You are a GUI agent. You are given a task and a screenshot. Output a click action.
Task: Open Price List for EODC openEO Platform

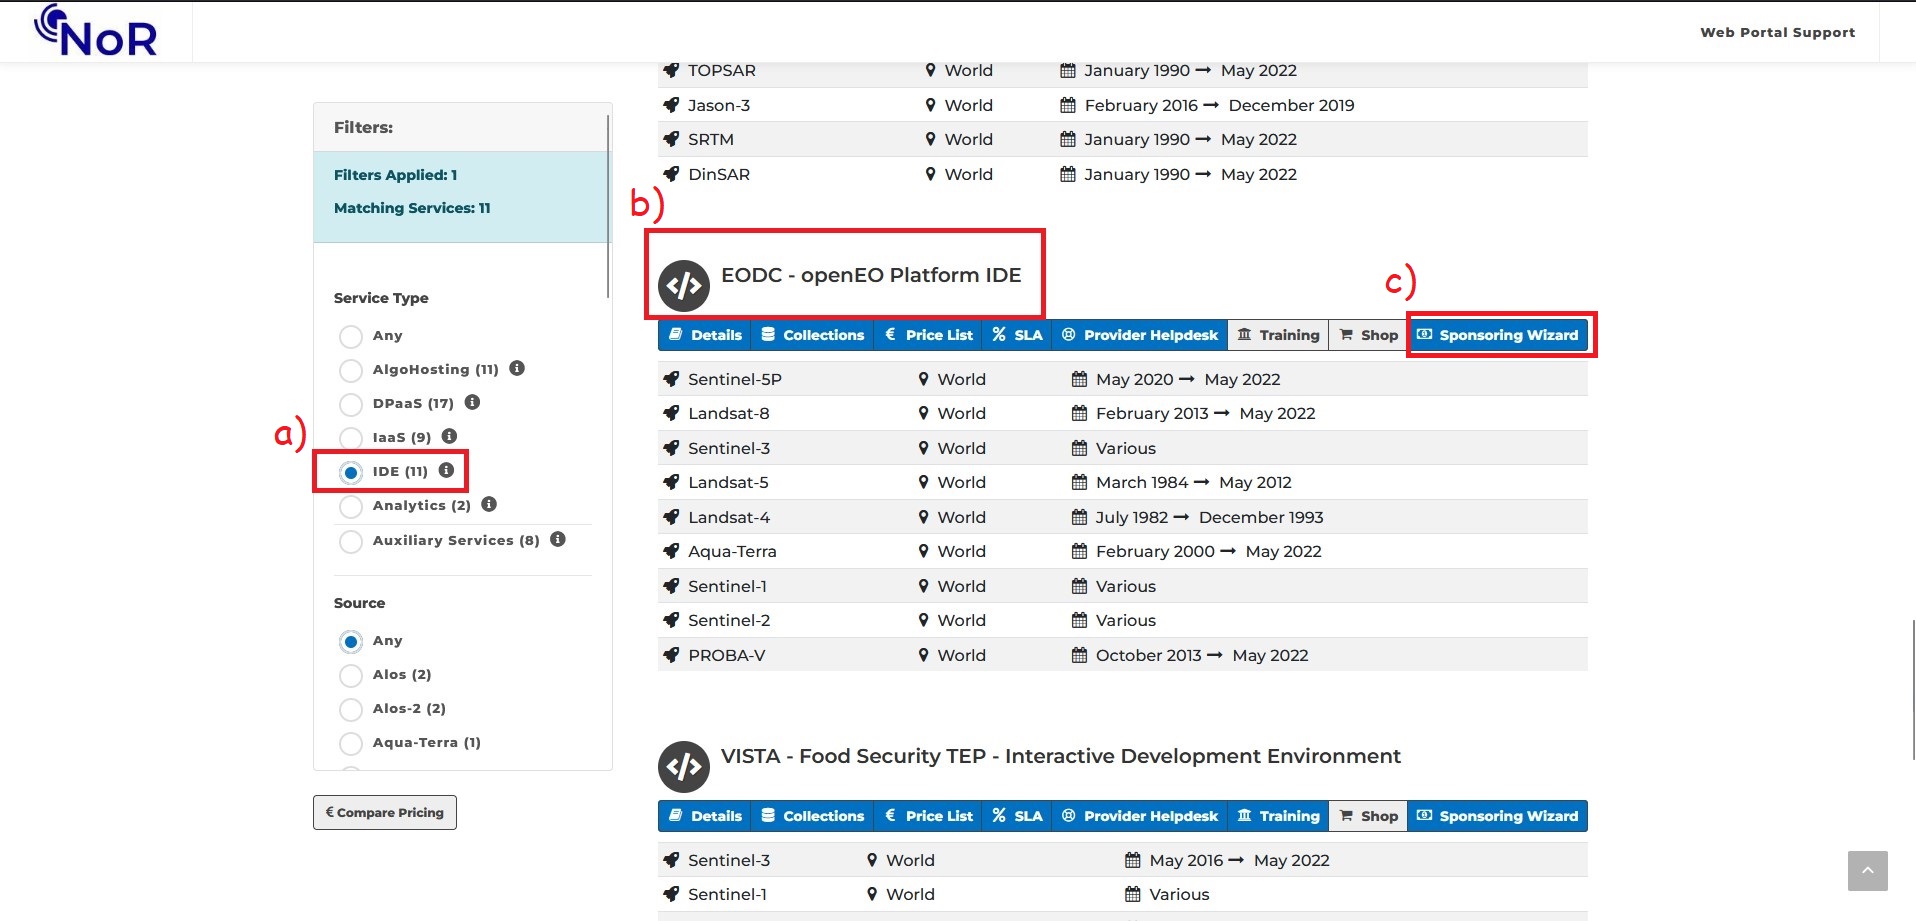click(x=928, y=335)
